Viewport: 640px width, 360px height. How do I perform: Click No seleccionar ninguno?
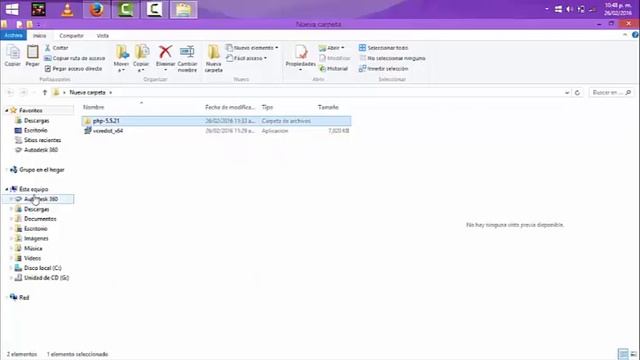pyautogui.click(x=392, y=58)
